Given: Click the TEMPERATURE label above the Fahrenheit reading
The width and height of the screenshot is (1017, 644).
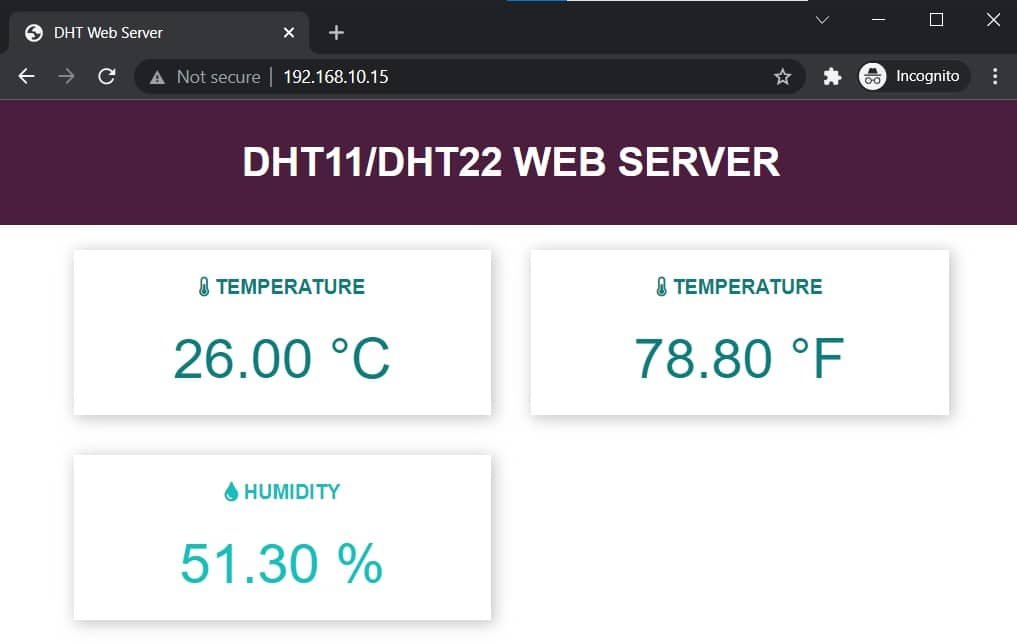Looking at the screenshot, I should pos(747,287).
